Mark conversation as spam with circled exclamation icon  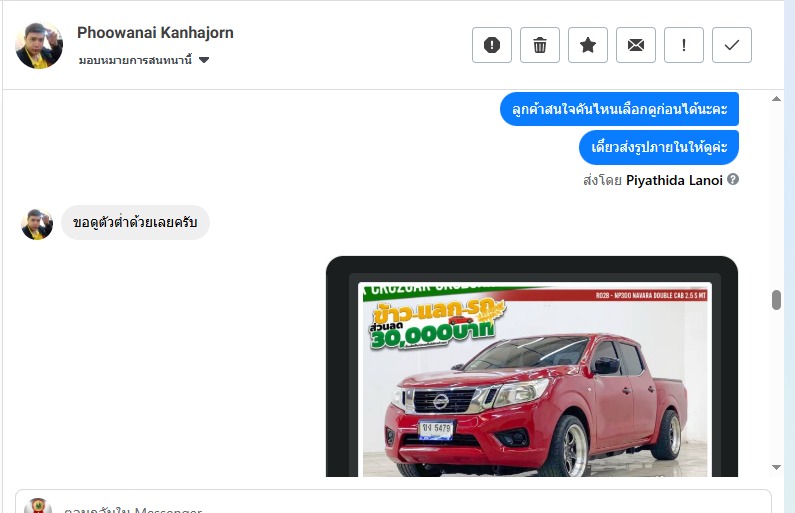[x=491, y=45]
